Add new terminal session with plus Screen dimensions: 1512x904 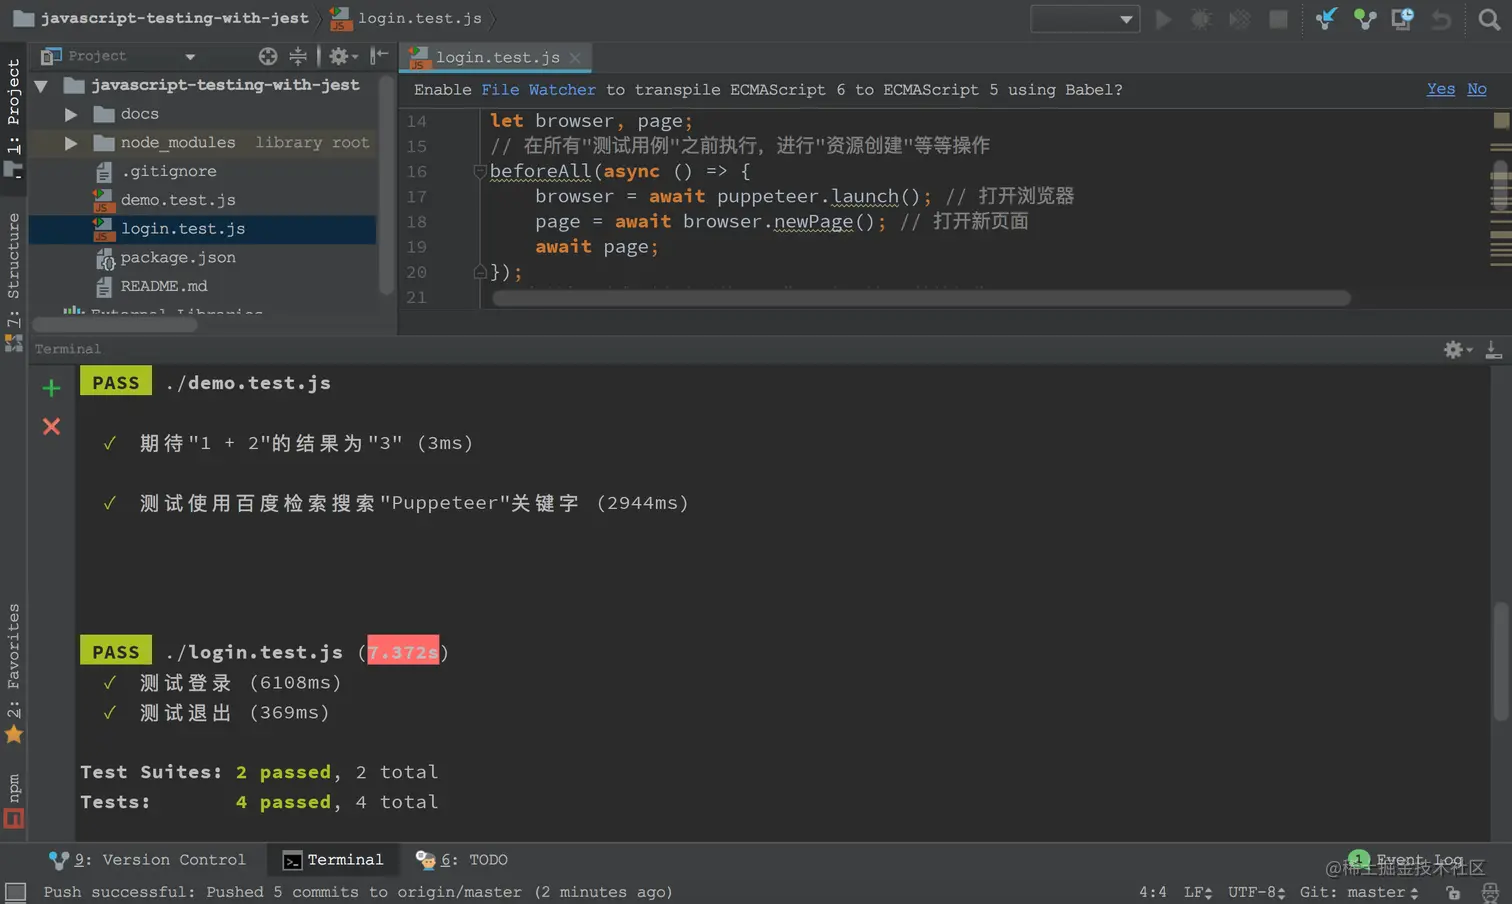tap(51, 388)
